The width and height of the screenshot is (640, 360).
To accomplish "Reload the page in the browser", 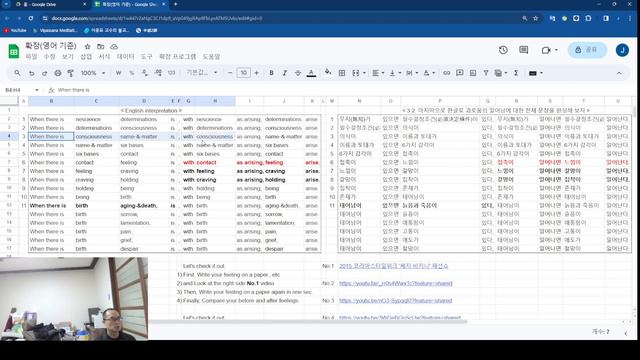I will 31,18.
